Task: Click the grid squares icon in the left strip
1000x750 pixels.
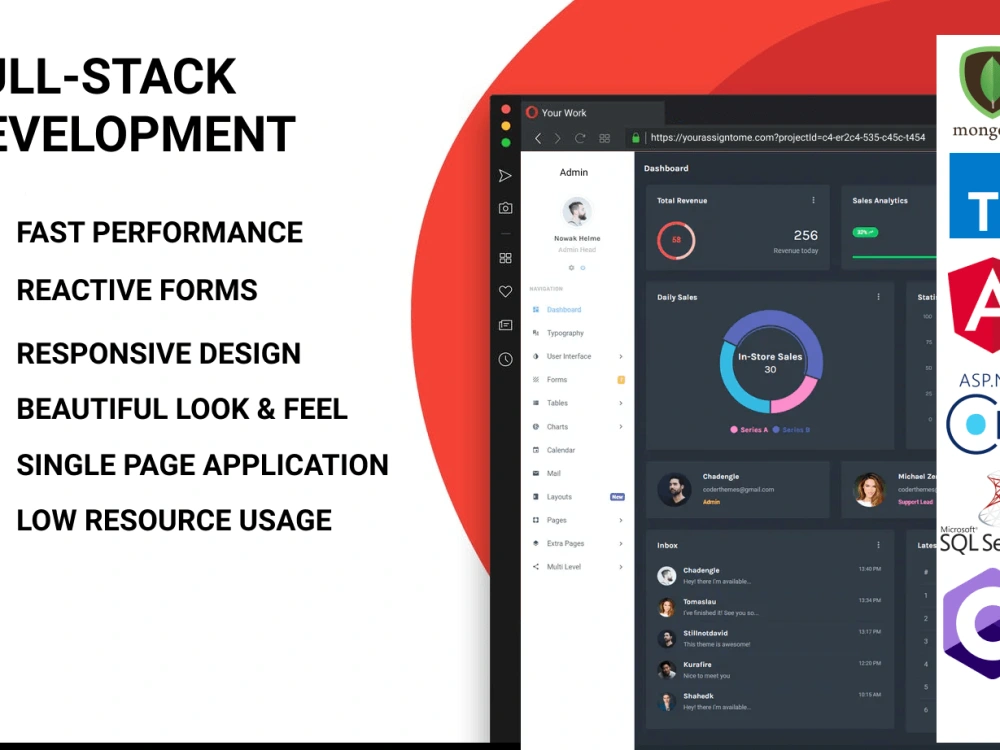Action: [x=505, y=257]
